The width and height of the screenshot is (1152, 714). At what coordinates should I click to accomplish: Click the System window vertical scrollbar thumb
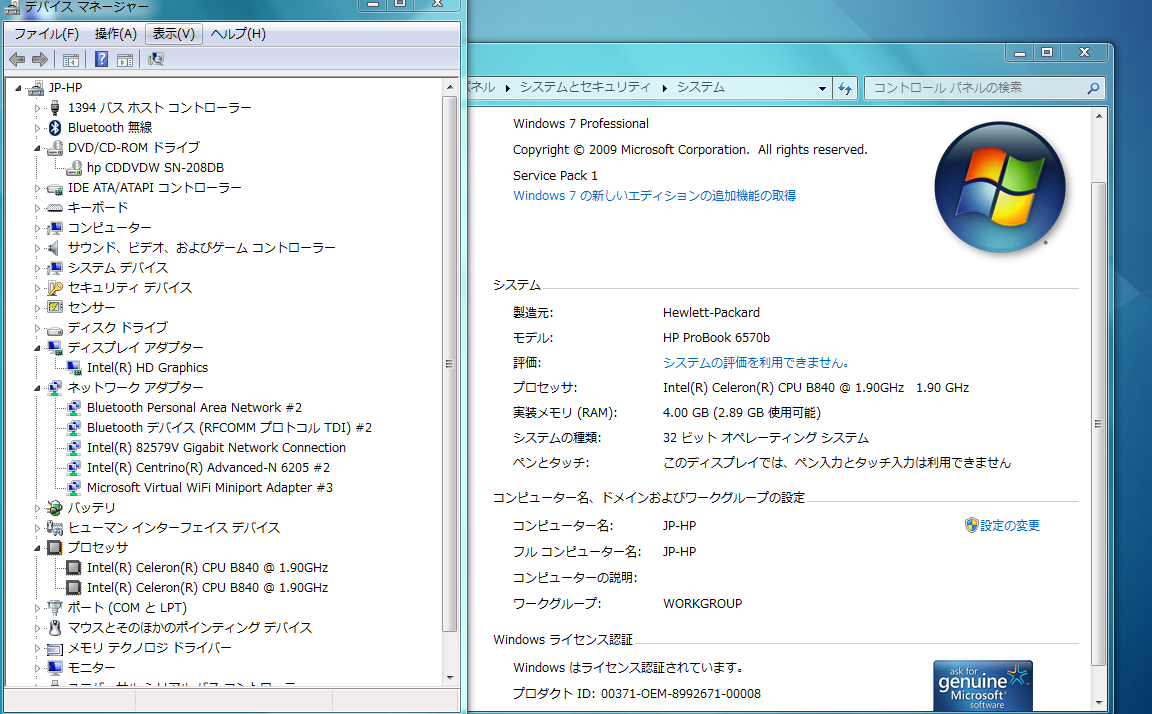(1098, 424)
